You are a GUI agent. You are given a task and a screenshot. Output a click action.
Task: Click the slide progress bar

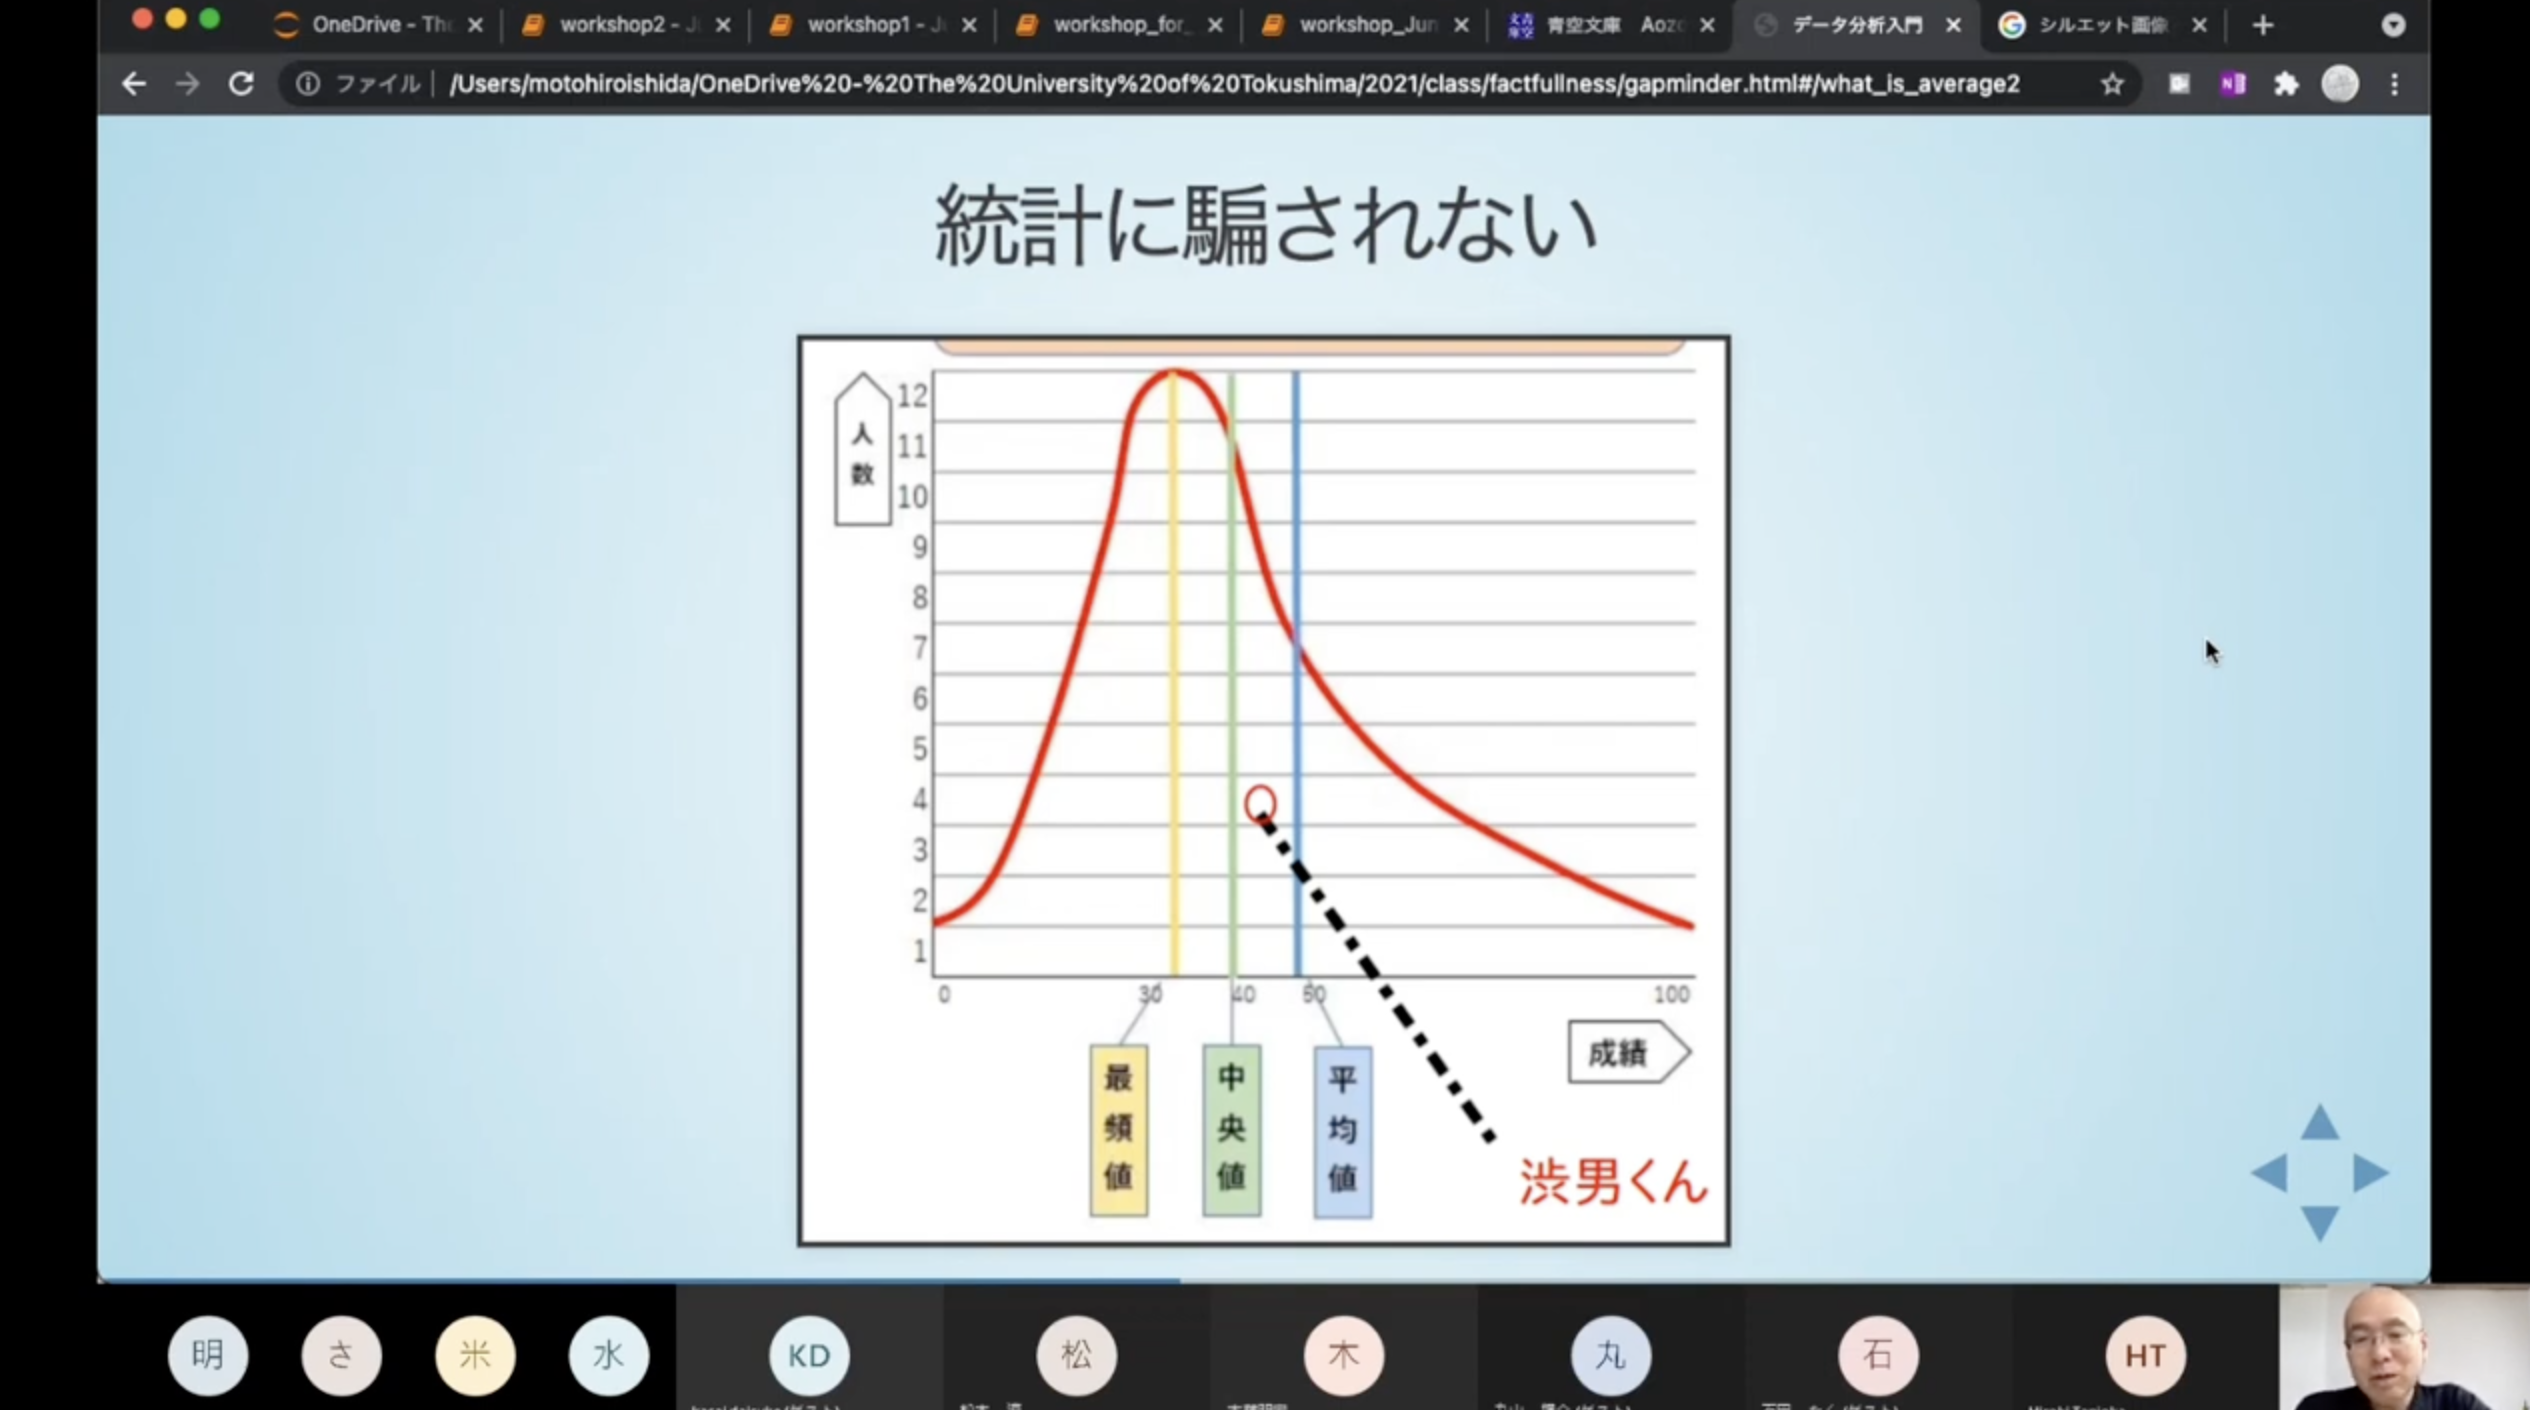pos(1263,1280)
